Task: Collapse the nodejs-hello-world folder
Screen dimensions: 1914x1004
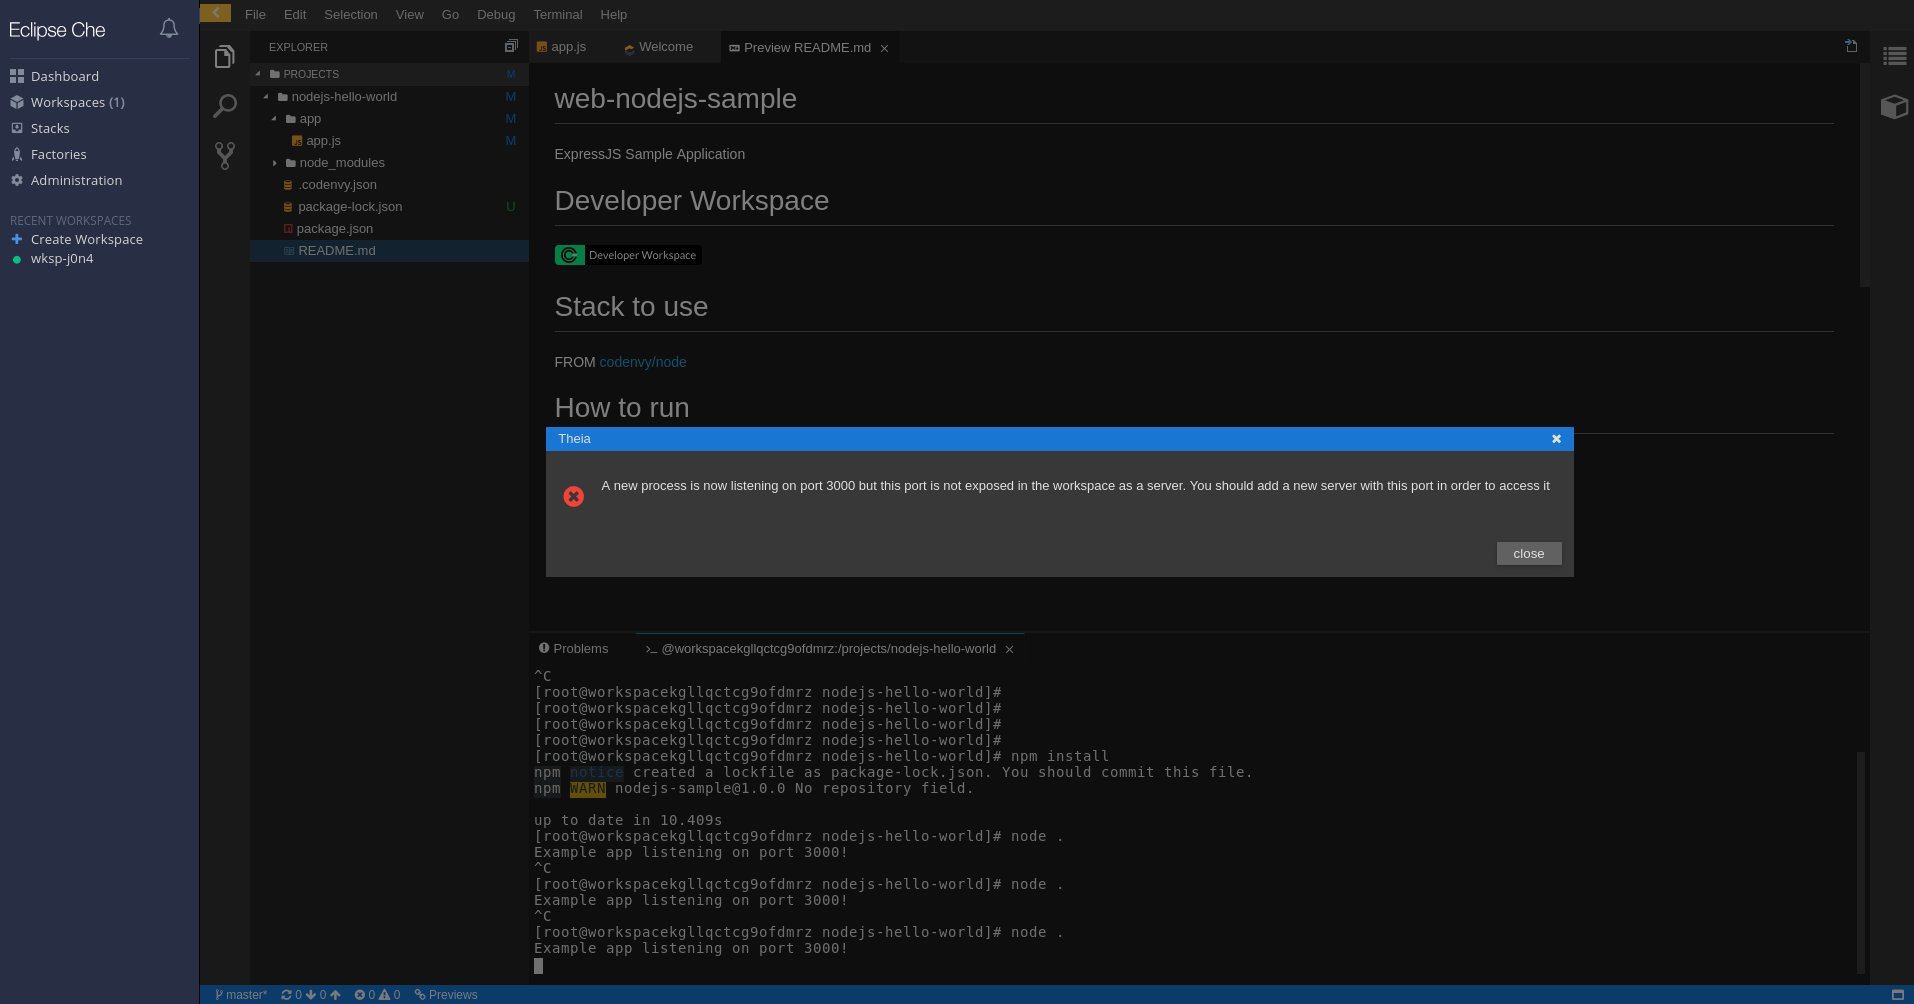Action: click(x=266, y=96)
